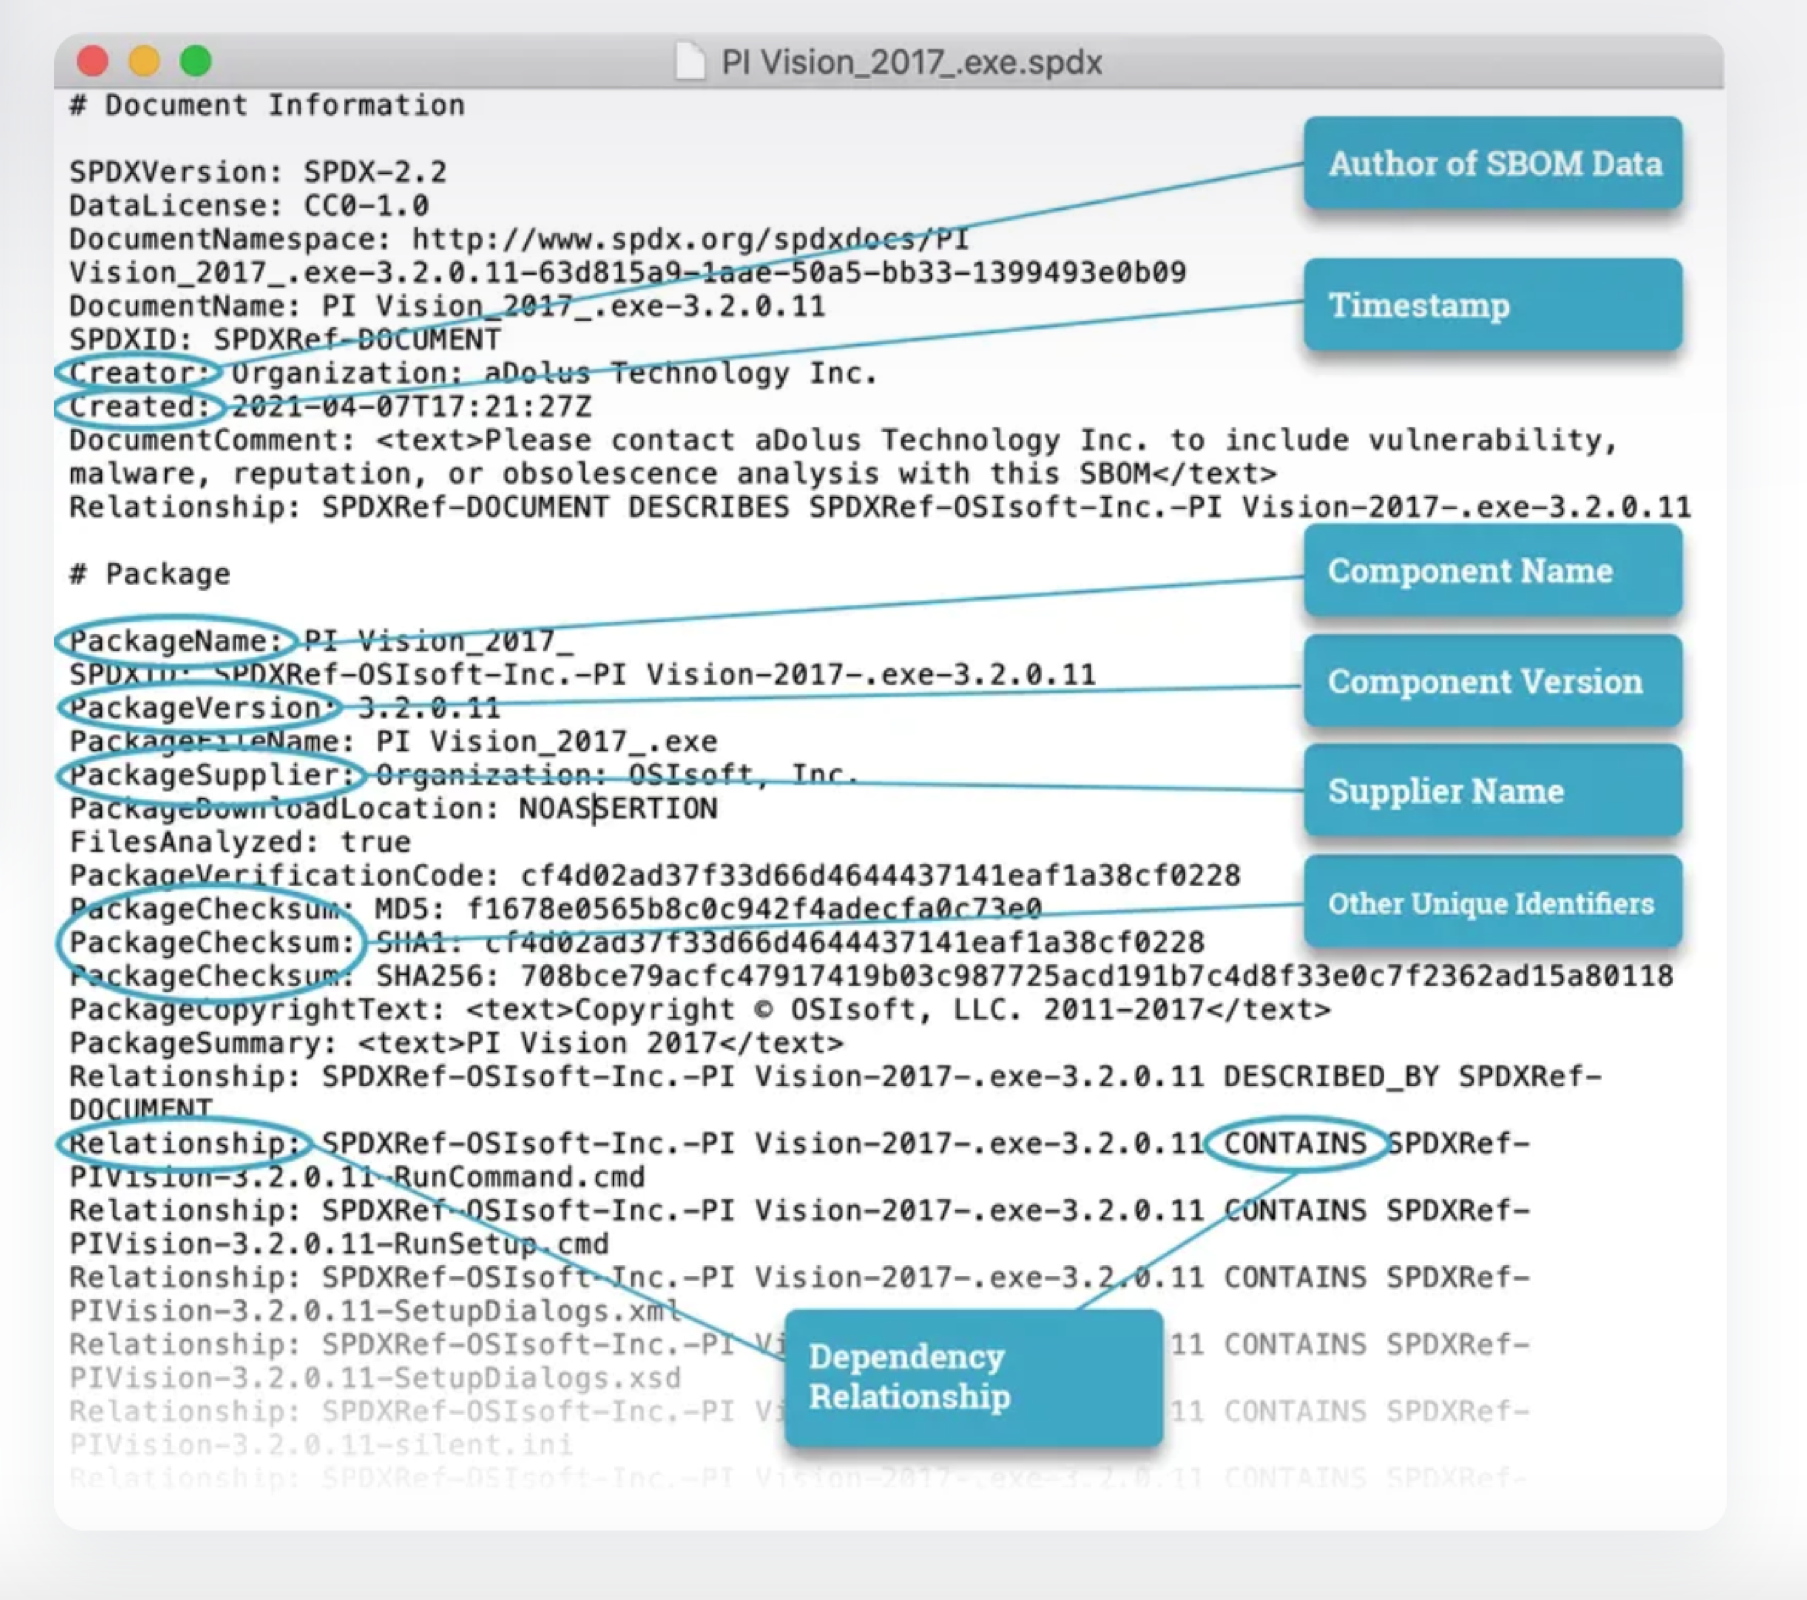Image resolution: width=1807 pixels, height=1600 pixels.
Task: Click the timestamp '2021-04-07T17:21:27Z'
Action: click(x=411, y=407)
